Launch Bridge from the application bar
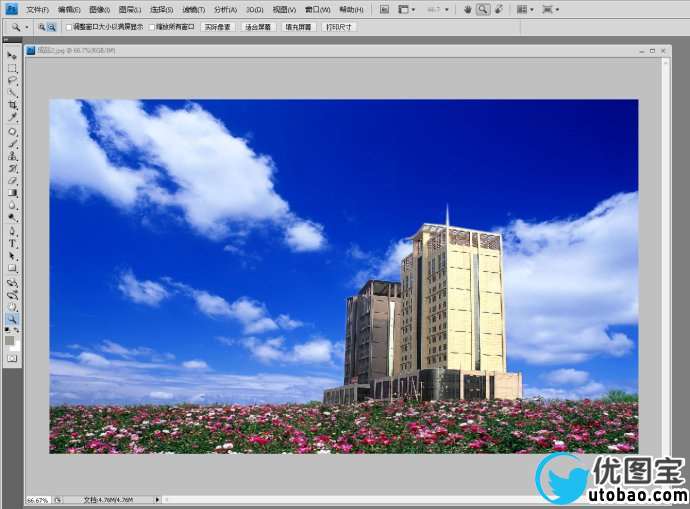Image resolution: width=690 pixels, height=509 pixels. click(384, 9)
